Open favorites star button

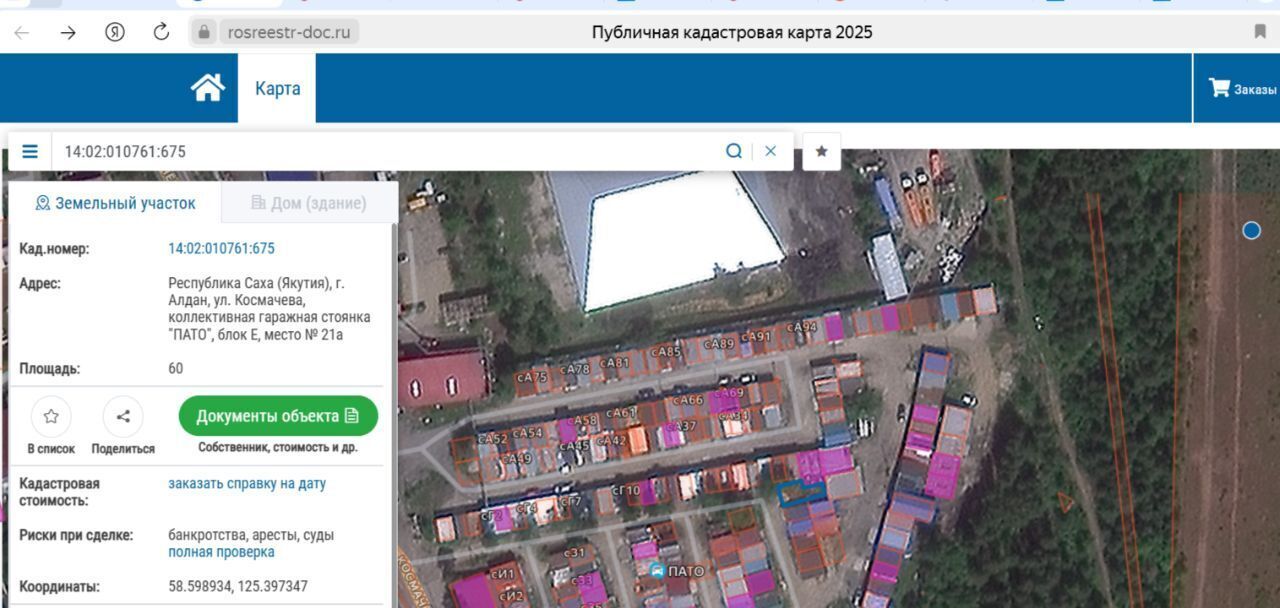(x=822, y=151)
